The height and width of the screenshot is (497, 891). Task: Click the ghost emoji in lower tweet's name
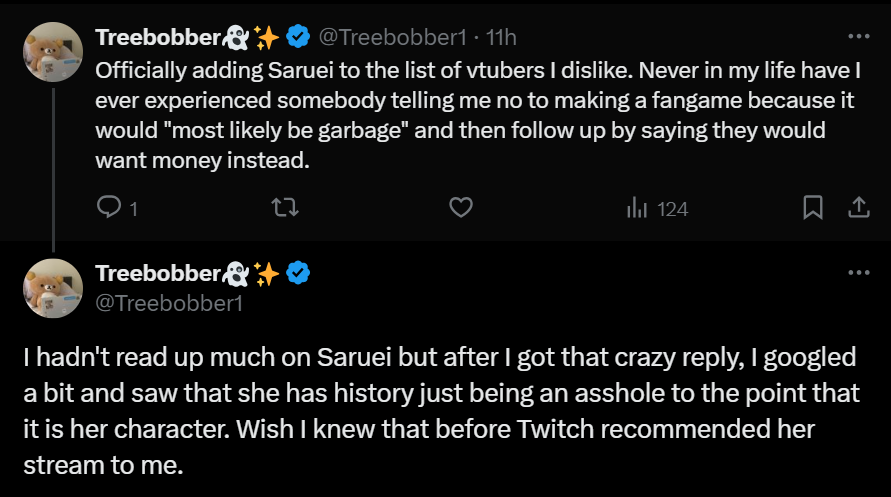(x=236, y=273)
